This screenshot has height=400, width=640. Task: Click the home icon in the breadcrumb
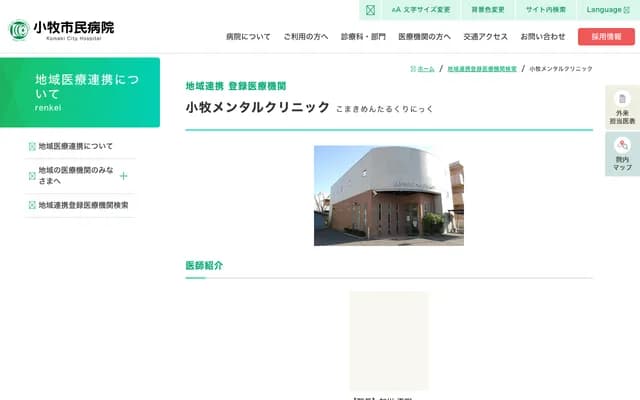413,69
